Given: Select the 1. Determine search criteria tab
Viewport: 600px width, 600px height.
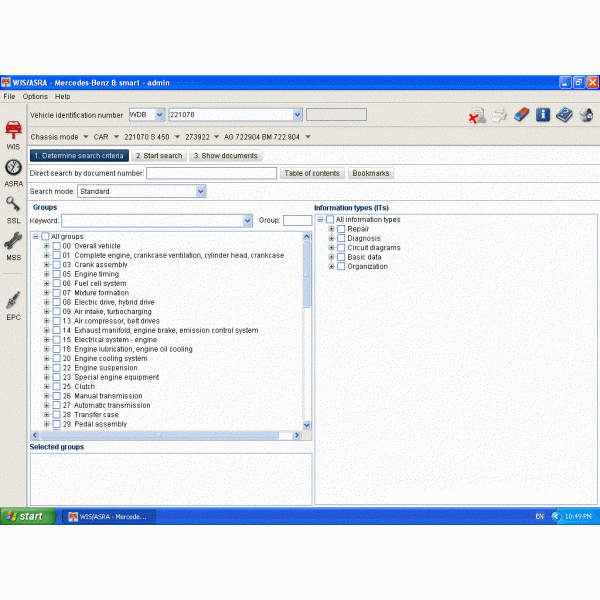Looking at the screenshot, I should (79, 156).
